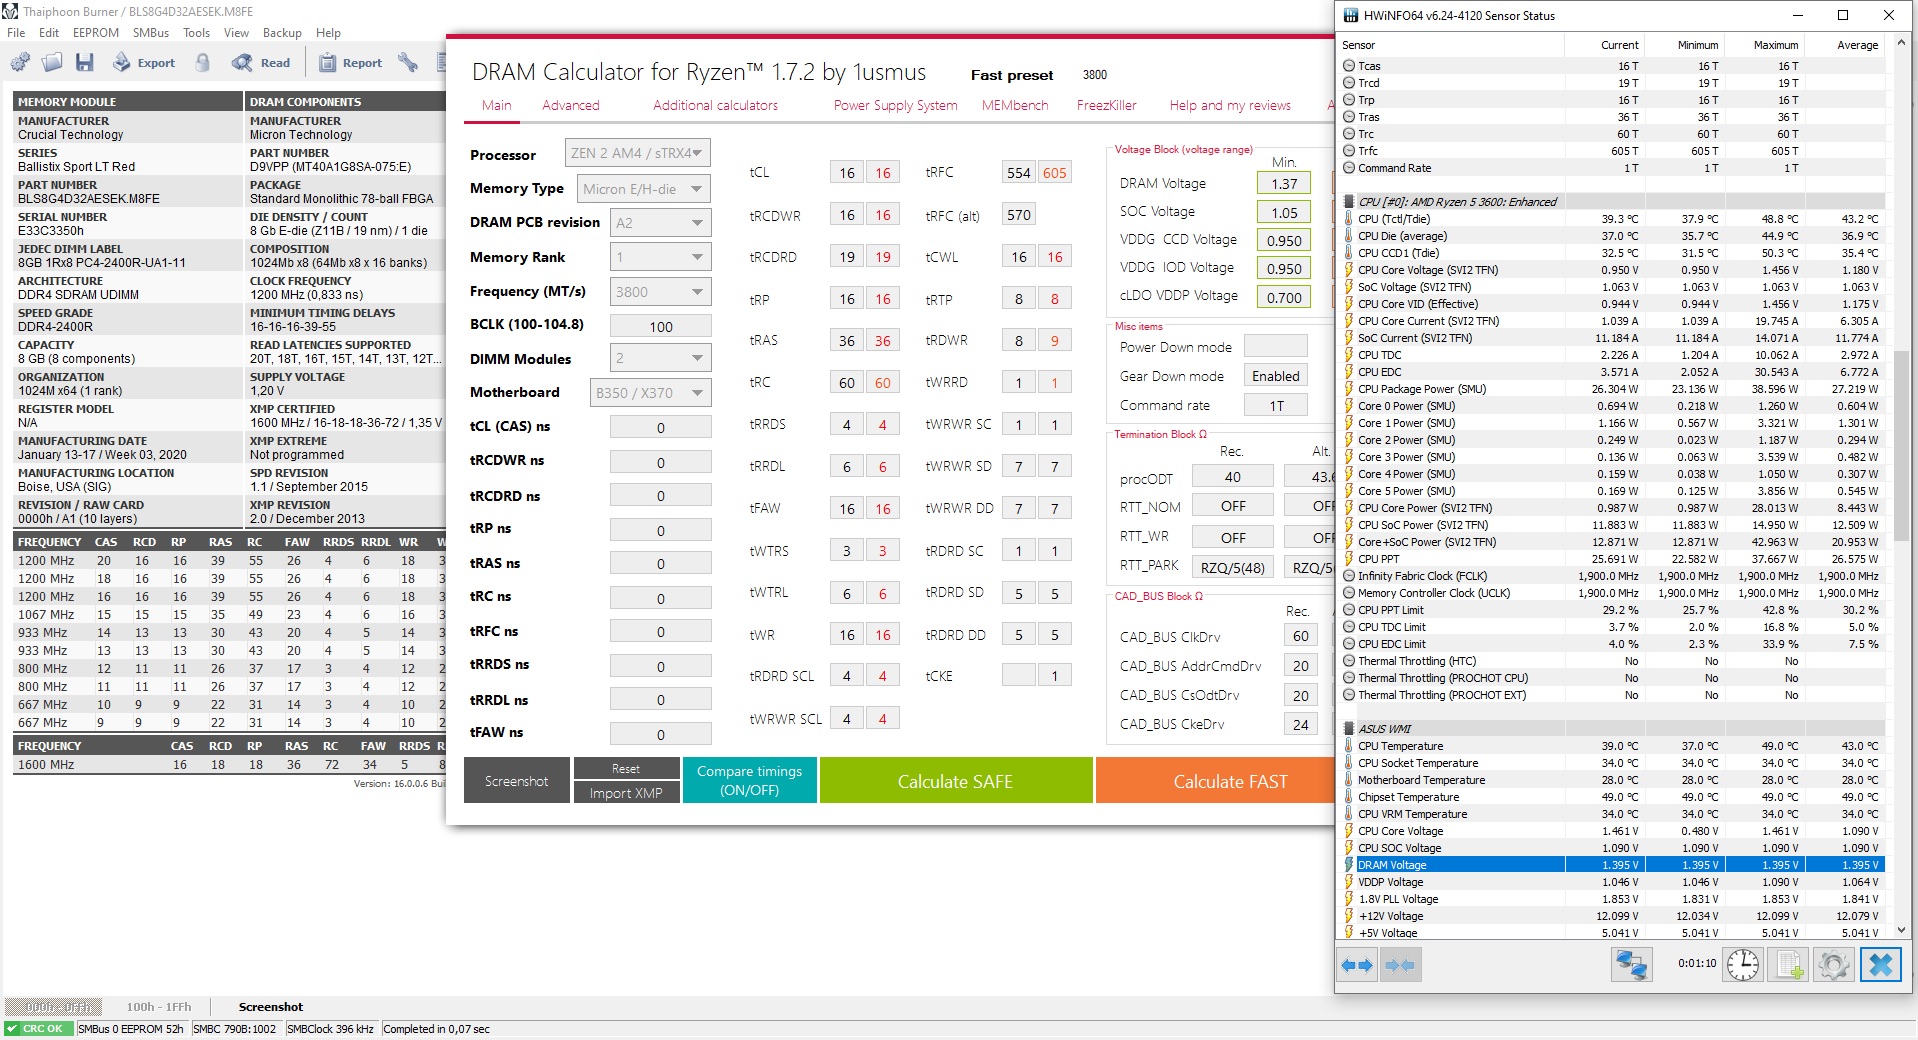
Task: Open the Power Supply System tab
Action: click(x=895, y=105)
